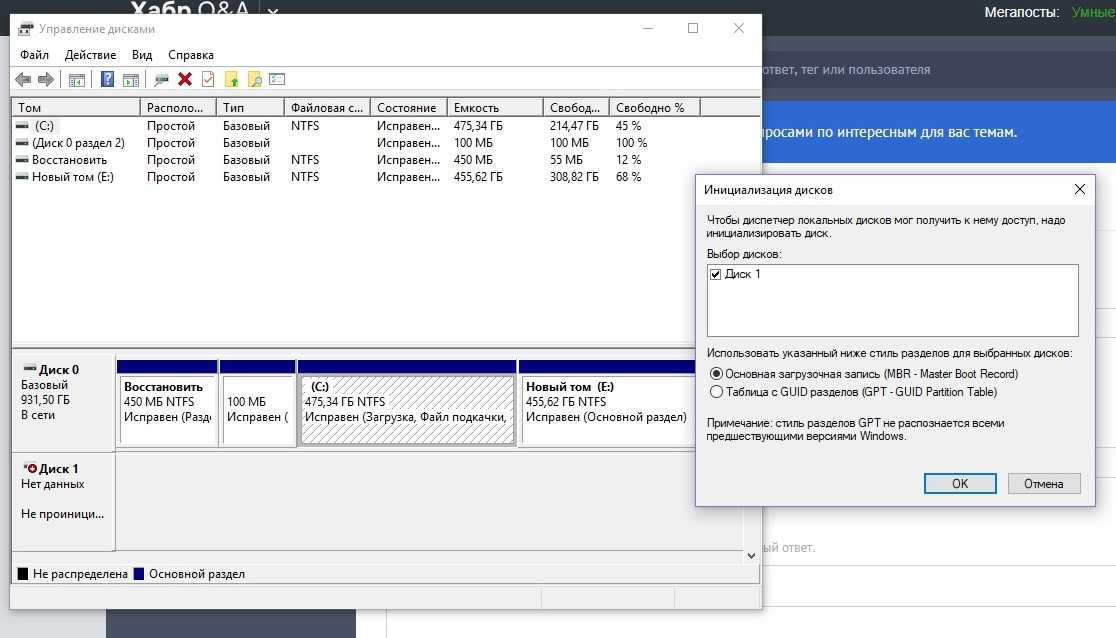Image resolution: width=1116 pixels, height=638 pixels.
Task: Open the Действие menu
Action: click(x=90, y=55)
